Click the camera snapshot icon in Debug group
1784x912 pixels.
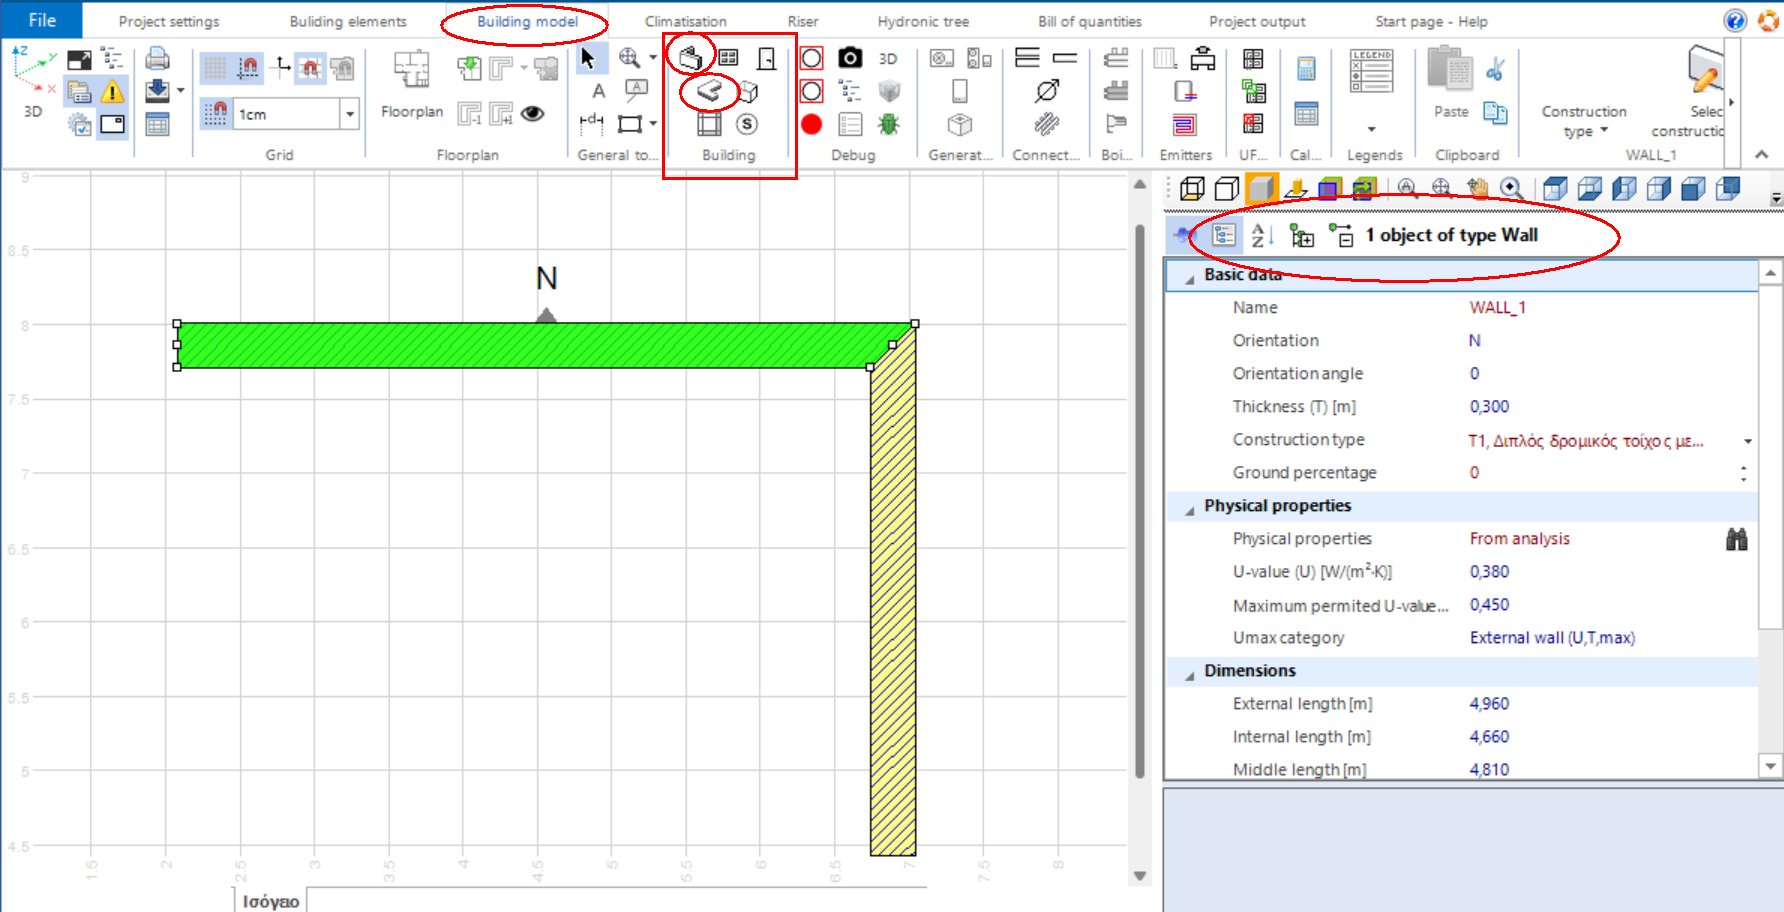click(x=851, y=58)
